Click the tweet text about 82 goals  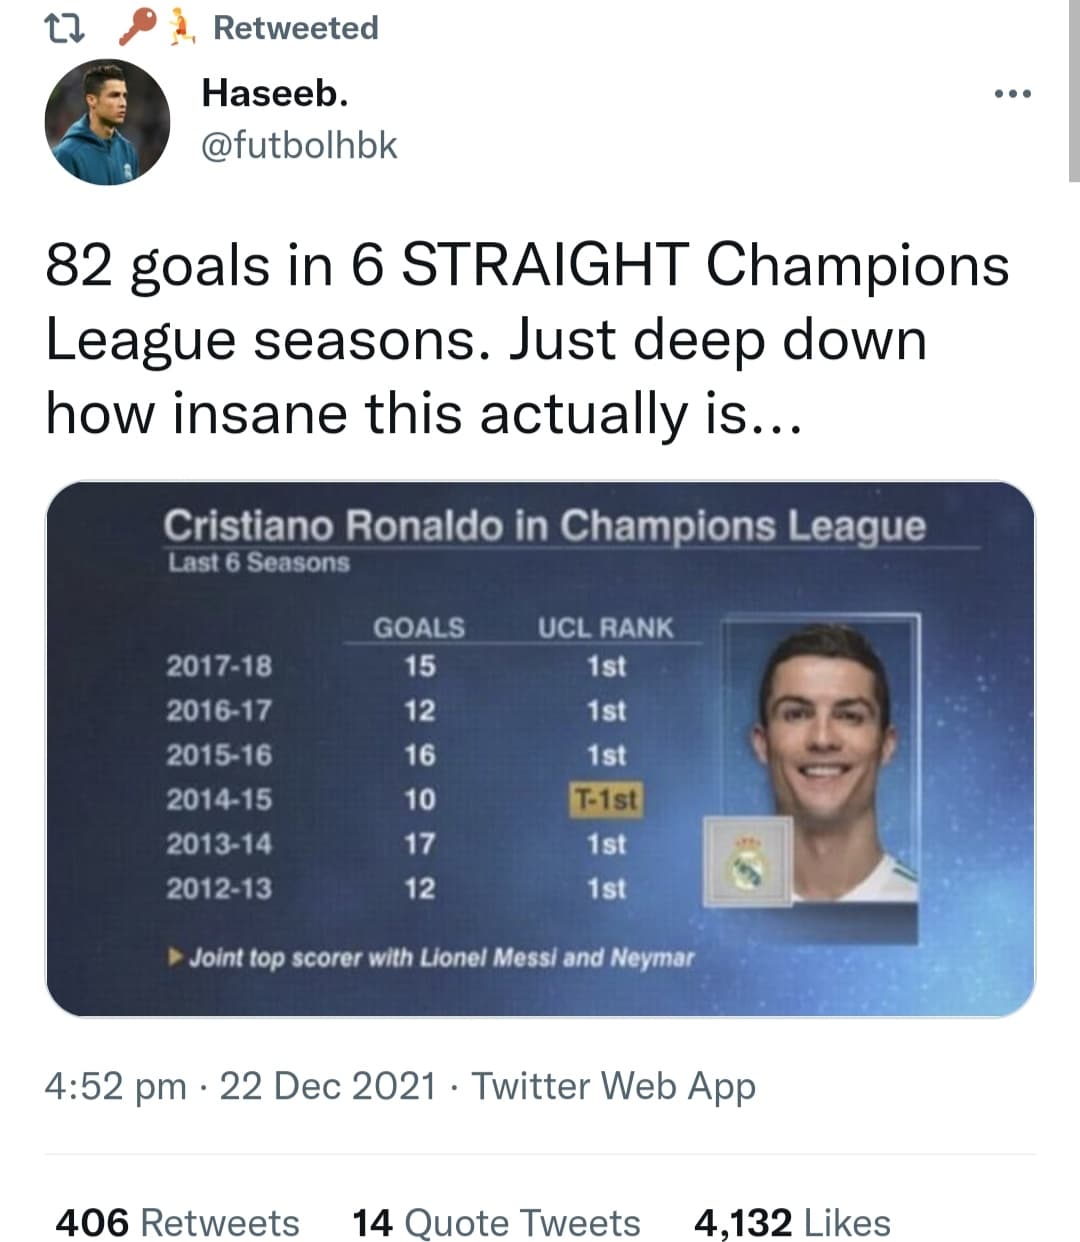click(x=527, y=340)
